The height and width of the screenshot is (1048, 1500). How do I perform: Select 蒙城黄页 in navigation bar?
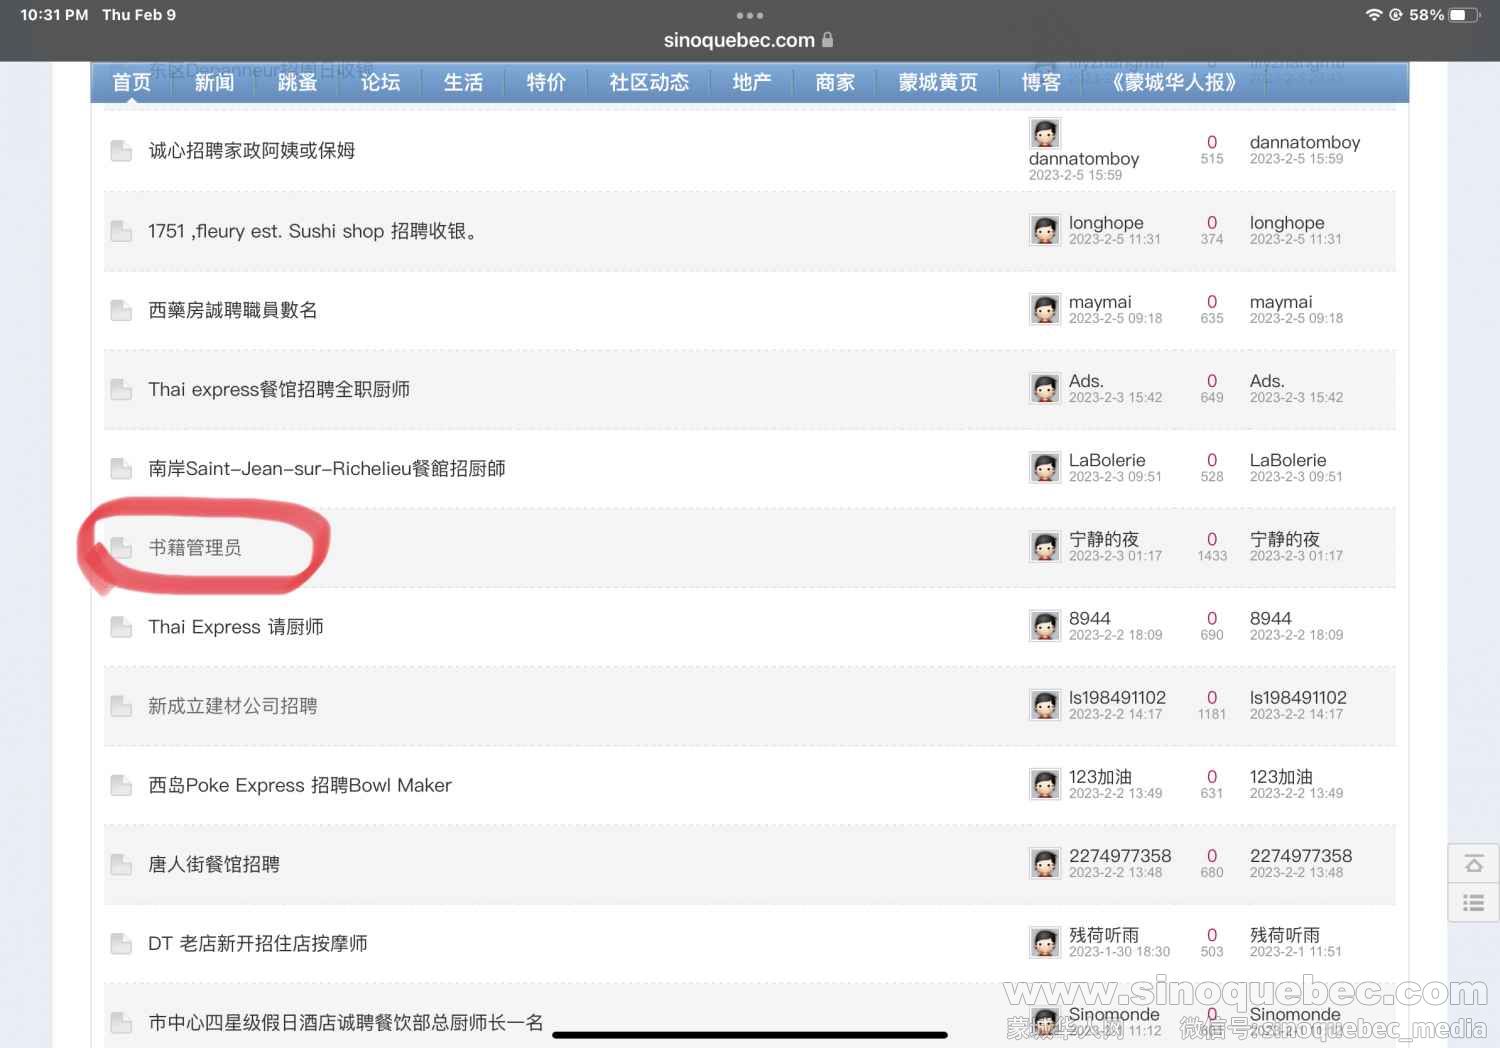point(938,82)
